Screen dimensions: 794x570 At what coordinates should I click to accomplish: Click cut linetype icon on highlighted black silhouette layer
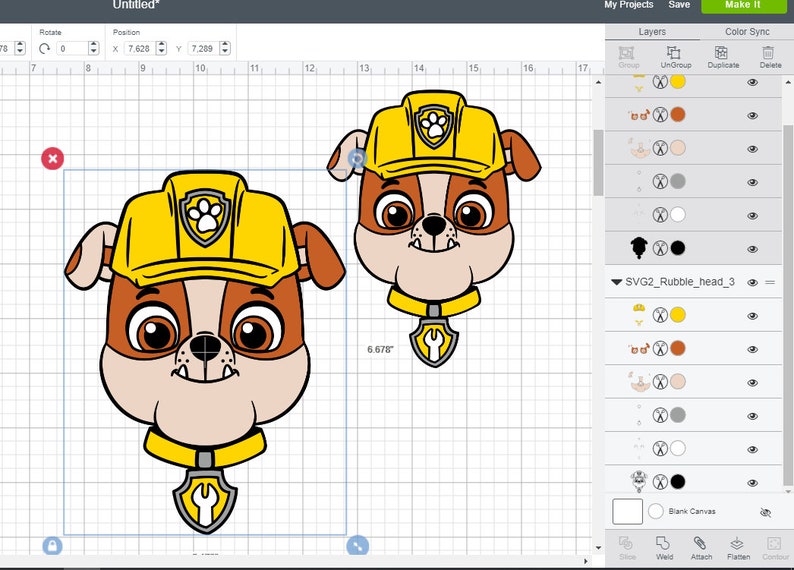tap(660, 248)
